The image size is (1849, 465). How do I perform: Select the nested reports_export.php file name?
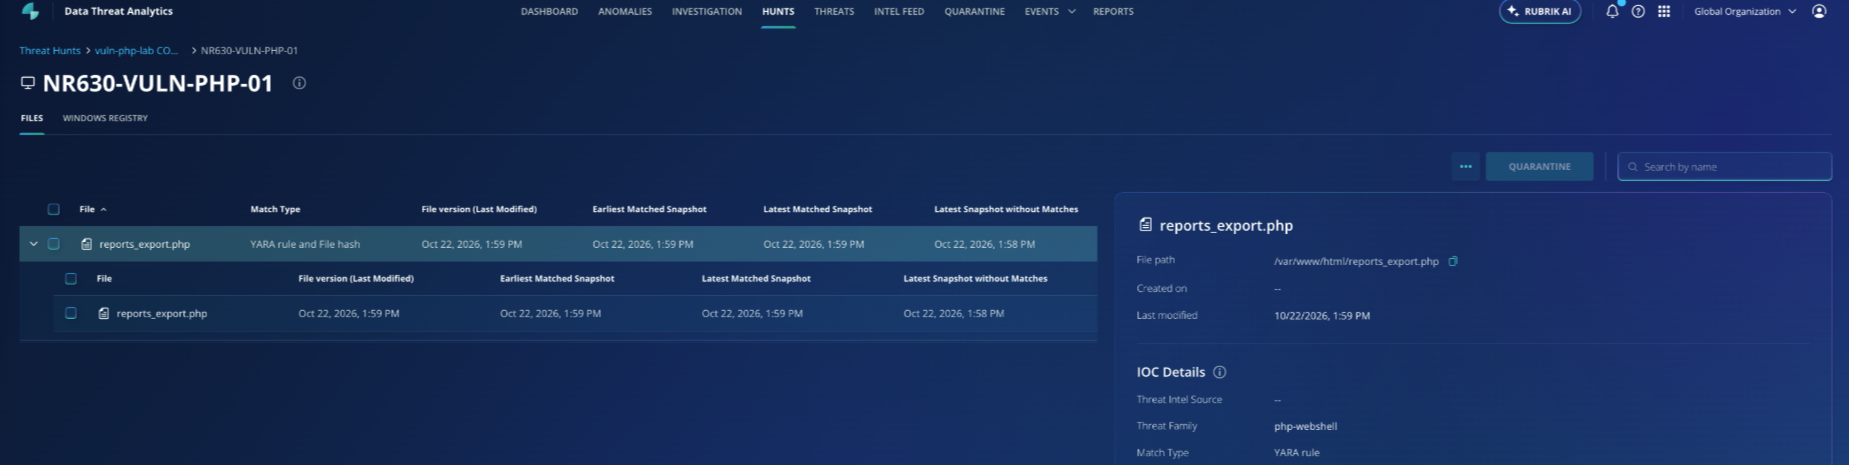161,313
